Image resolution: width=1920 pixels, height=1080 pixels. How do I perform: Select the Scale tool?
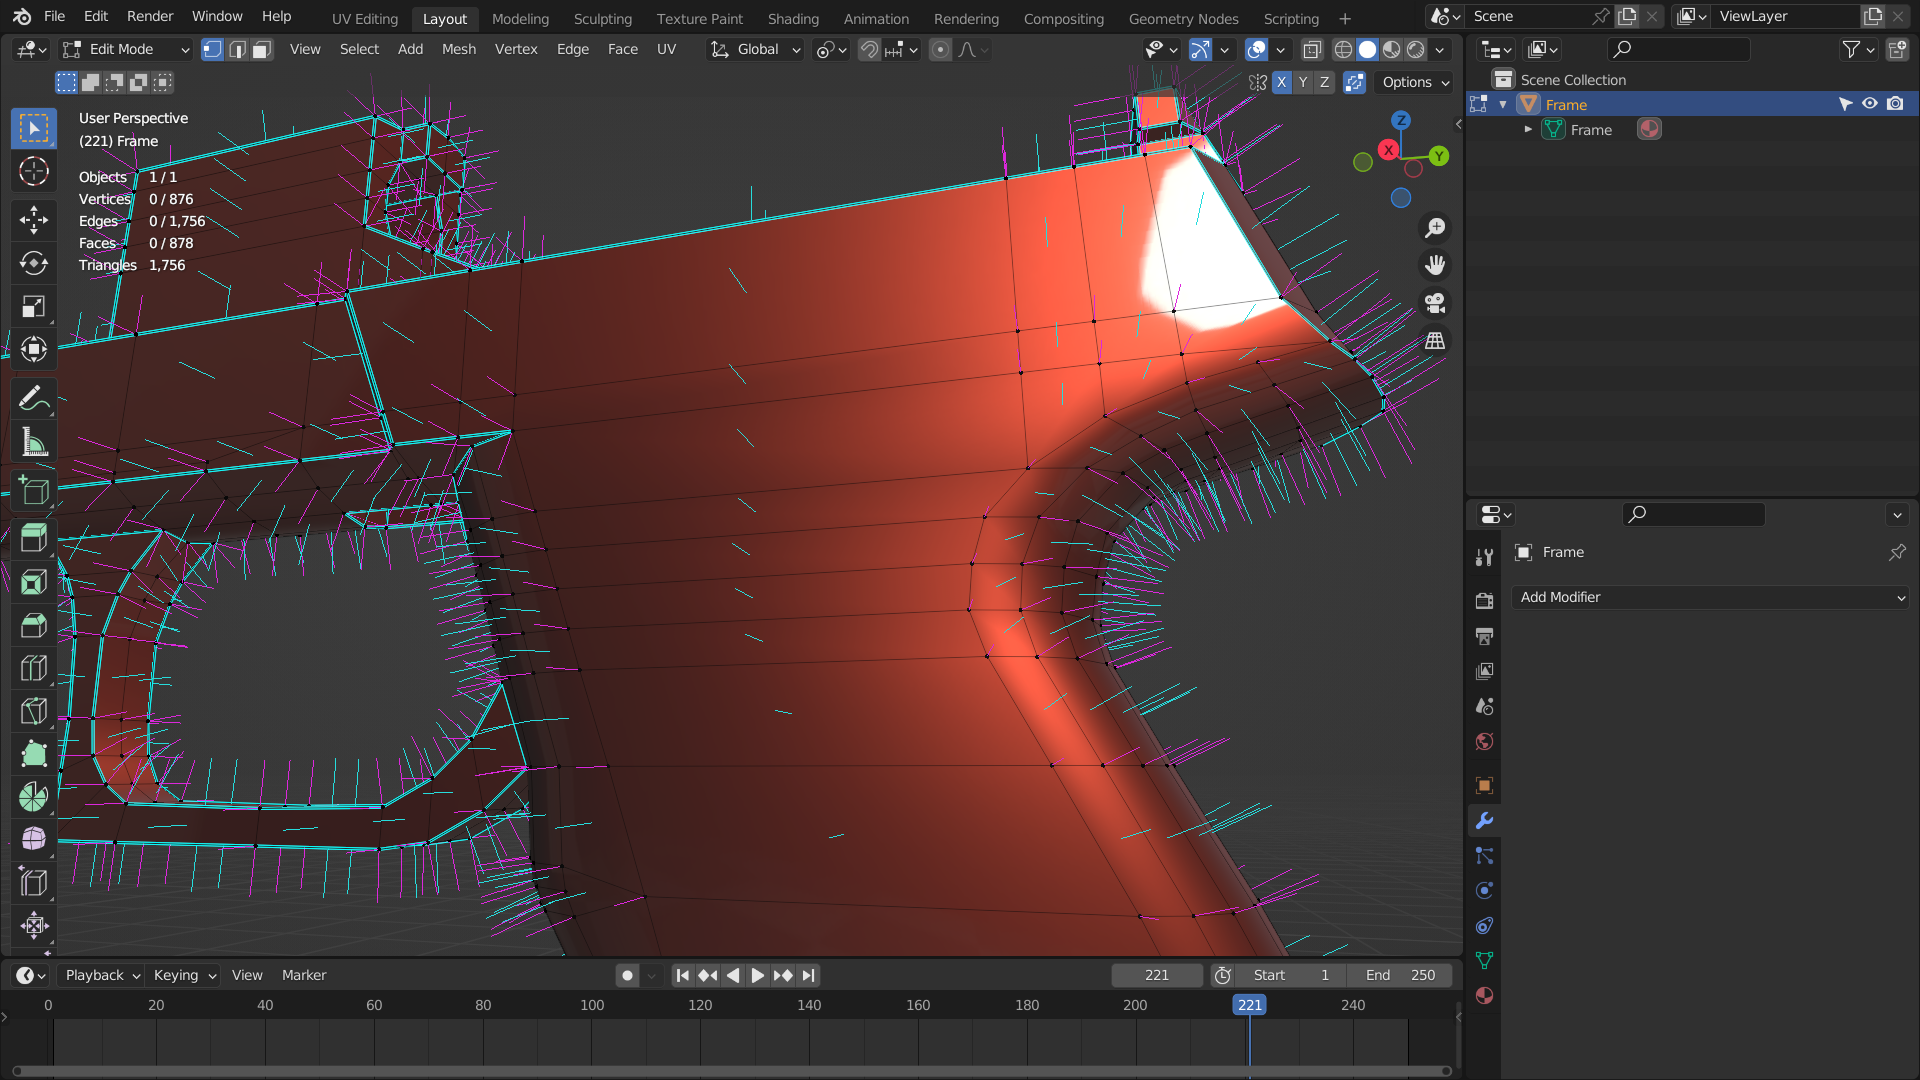tap(34, 306)
